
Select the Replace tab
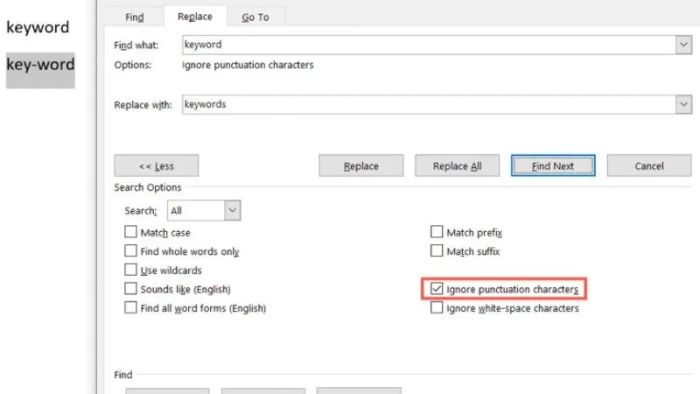pyautogui.click(x=195, y=17)
